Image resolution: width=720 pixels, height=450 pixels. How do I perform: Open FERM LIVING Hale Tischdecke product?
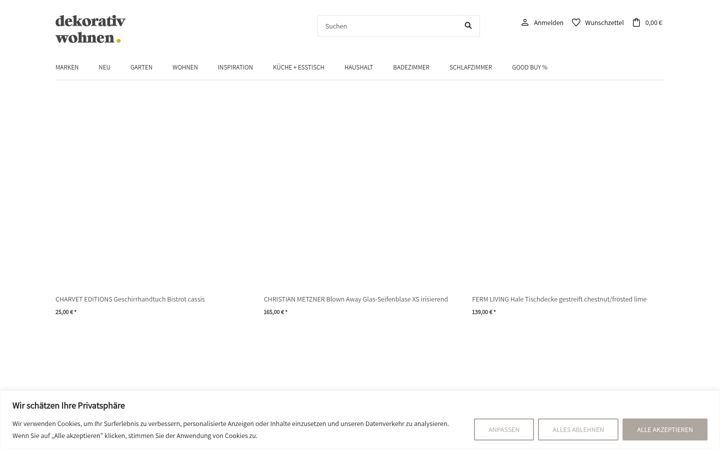coord(559,299)
